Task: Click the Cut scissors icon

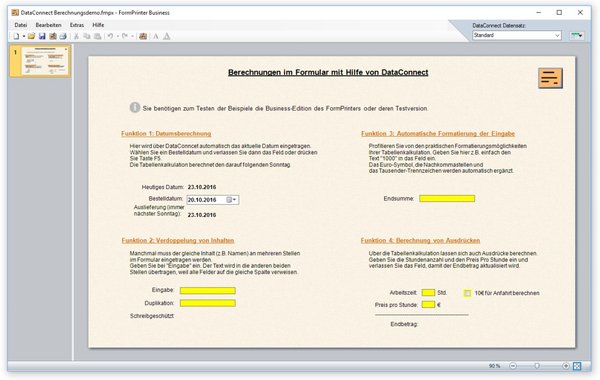Action: [76, 36]
